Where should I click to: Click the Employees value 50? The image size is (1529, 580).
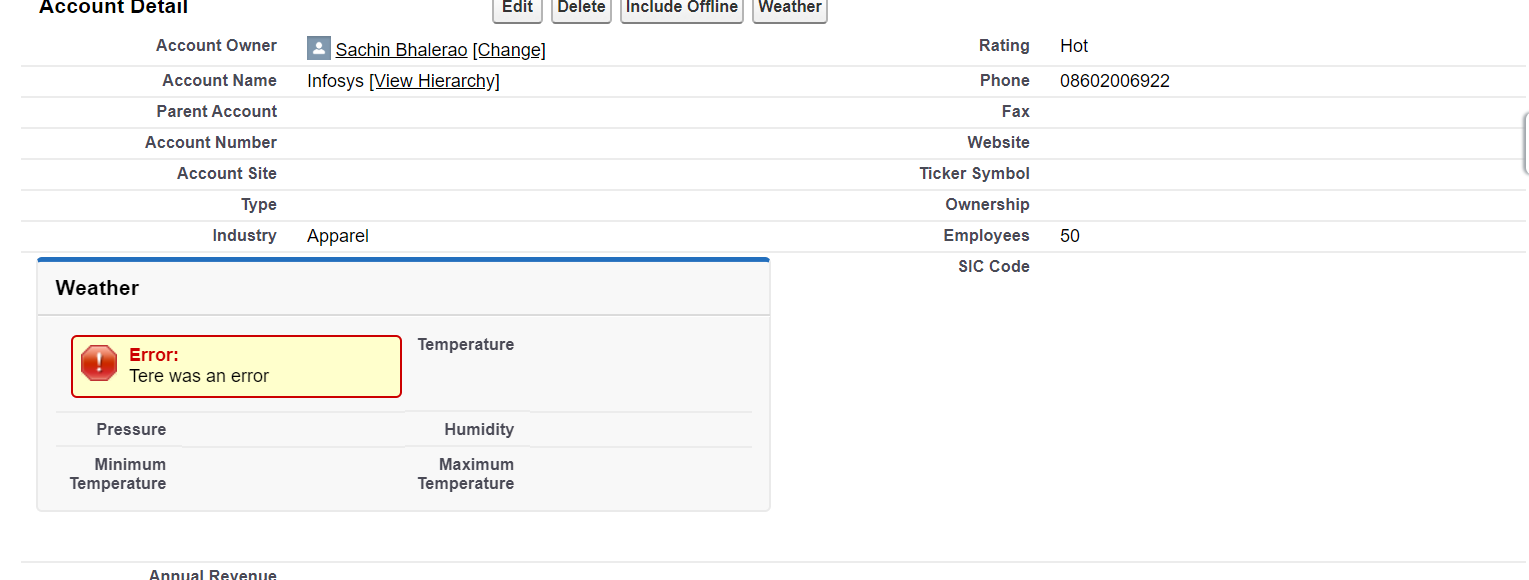pyautogui.click(x=1070, y=236)
